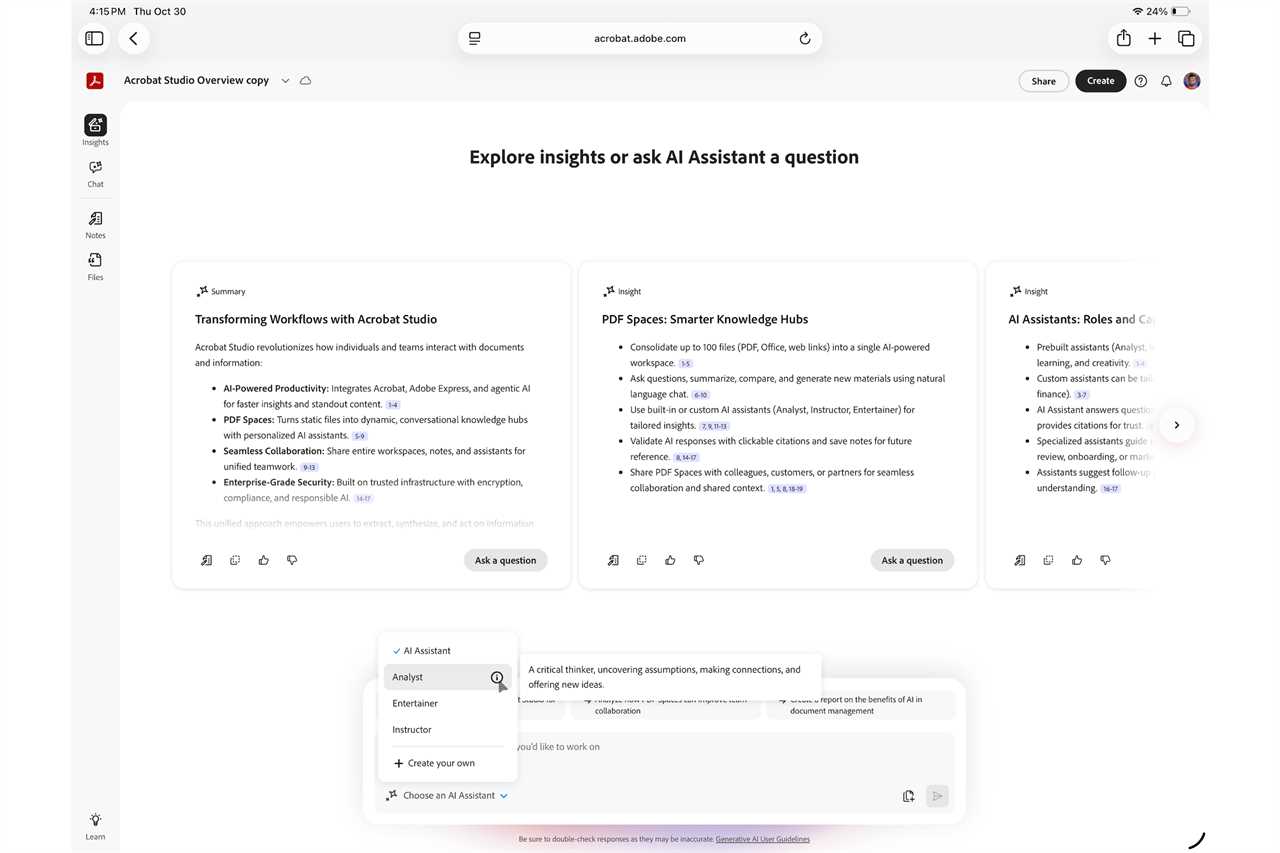Open Notes from the left sidebar
Image resolution: width=1280 pixels, height=853 pixels.
94,224
